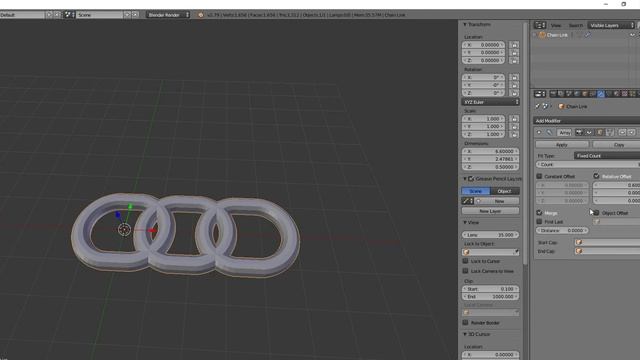640x360 pixels.
Task: Click the Lens 35.000 value field
Action: coord(491,235)
